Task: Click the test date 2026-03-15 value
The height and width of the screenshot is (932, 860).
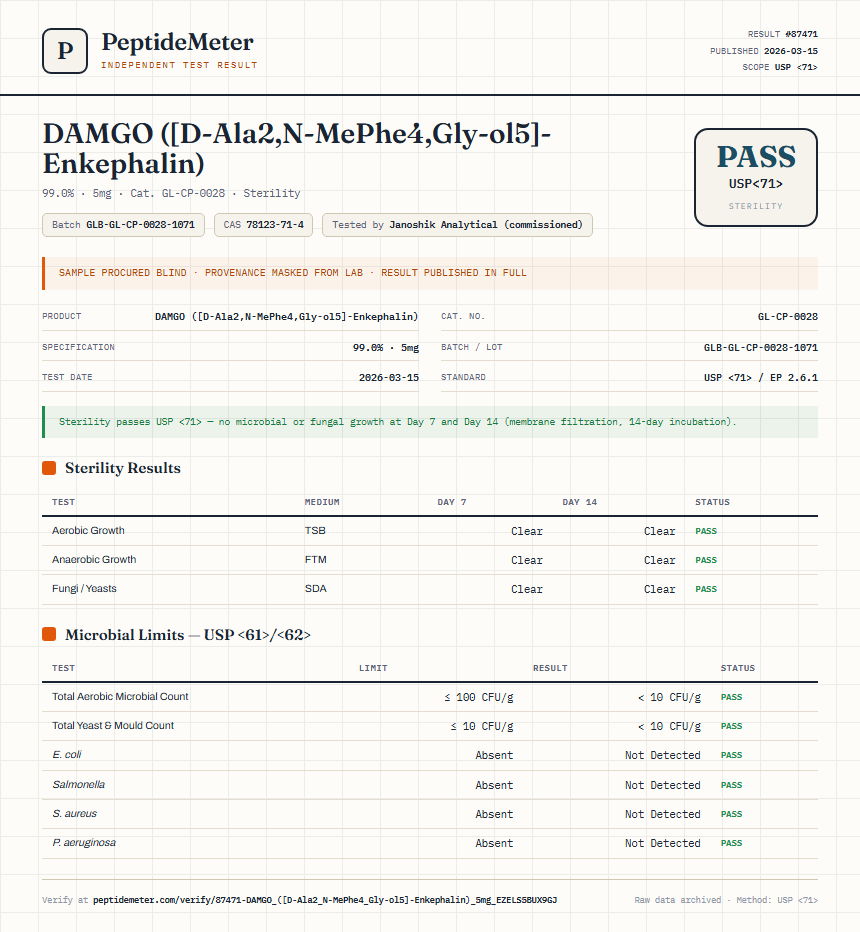Action: pyautogui.click(x=389, y=377)
